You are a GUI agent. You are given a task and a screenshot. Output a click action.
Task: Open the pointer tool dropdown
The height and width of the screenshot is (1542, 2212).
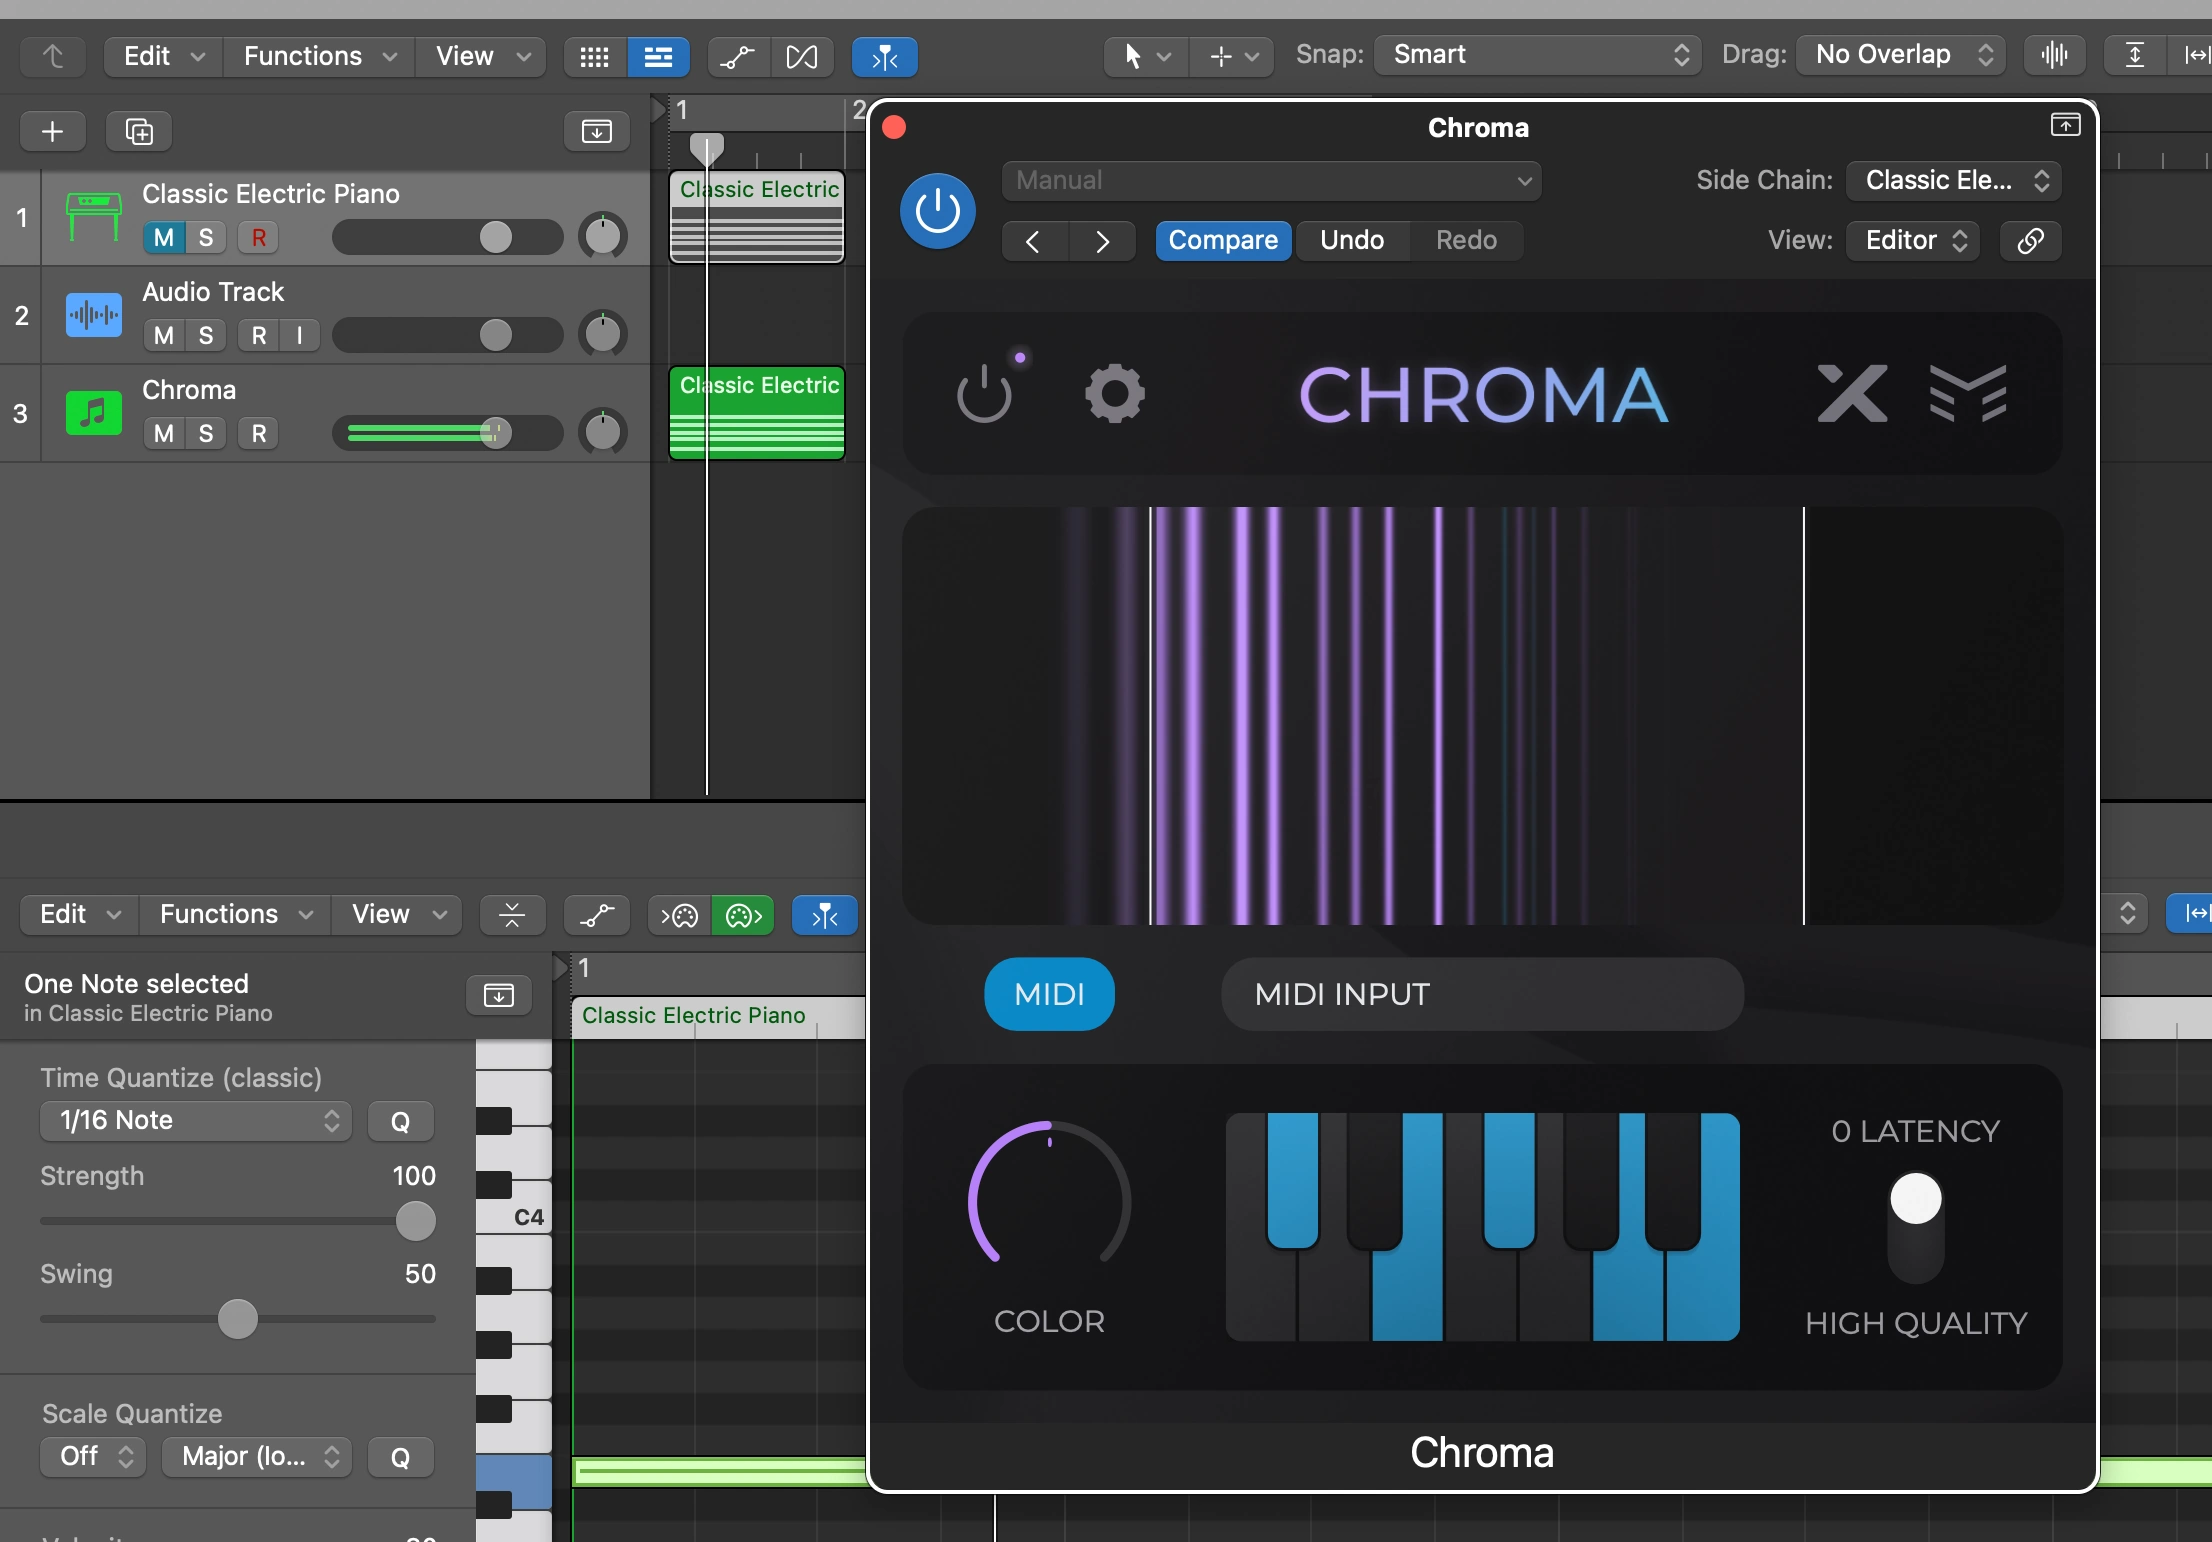tap(1146, 57)
